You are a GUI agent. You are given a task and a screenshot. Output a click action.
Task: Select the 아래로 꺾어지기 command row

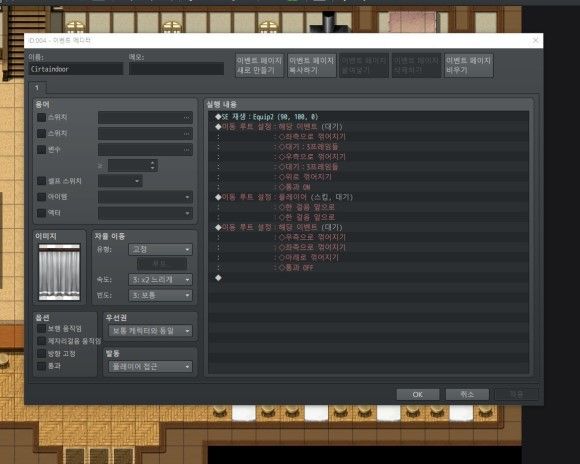pyautogui.click(x=368, y=257)
